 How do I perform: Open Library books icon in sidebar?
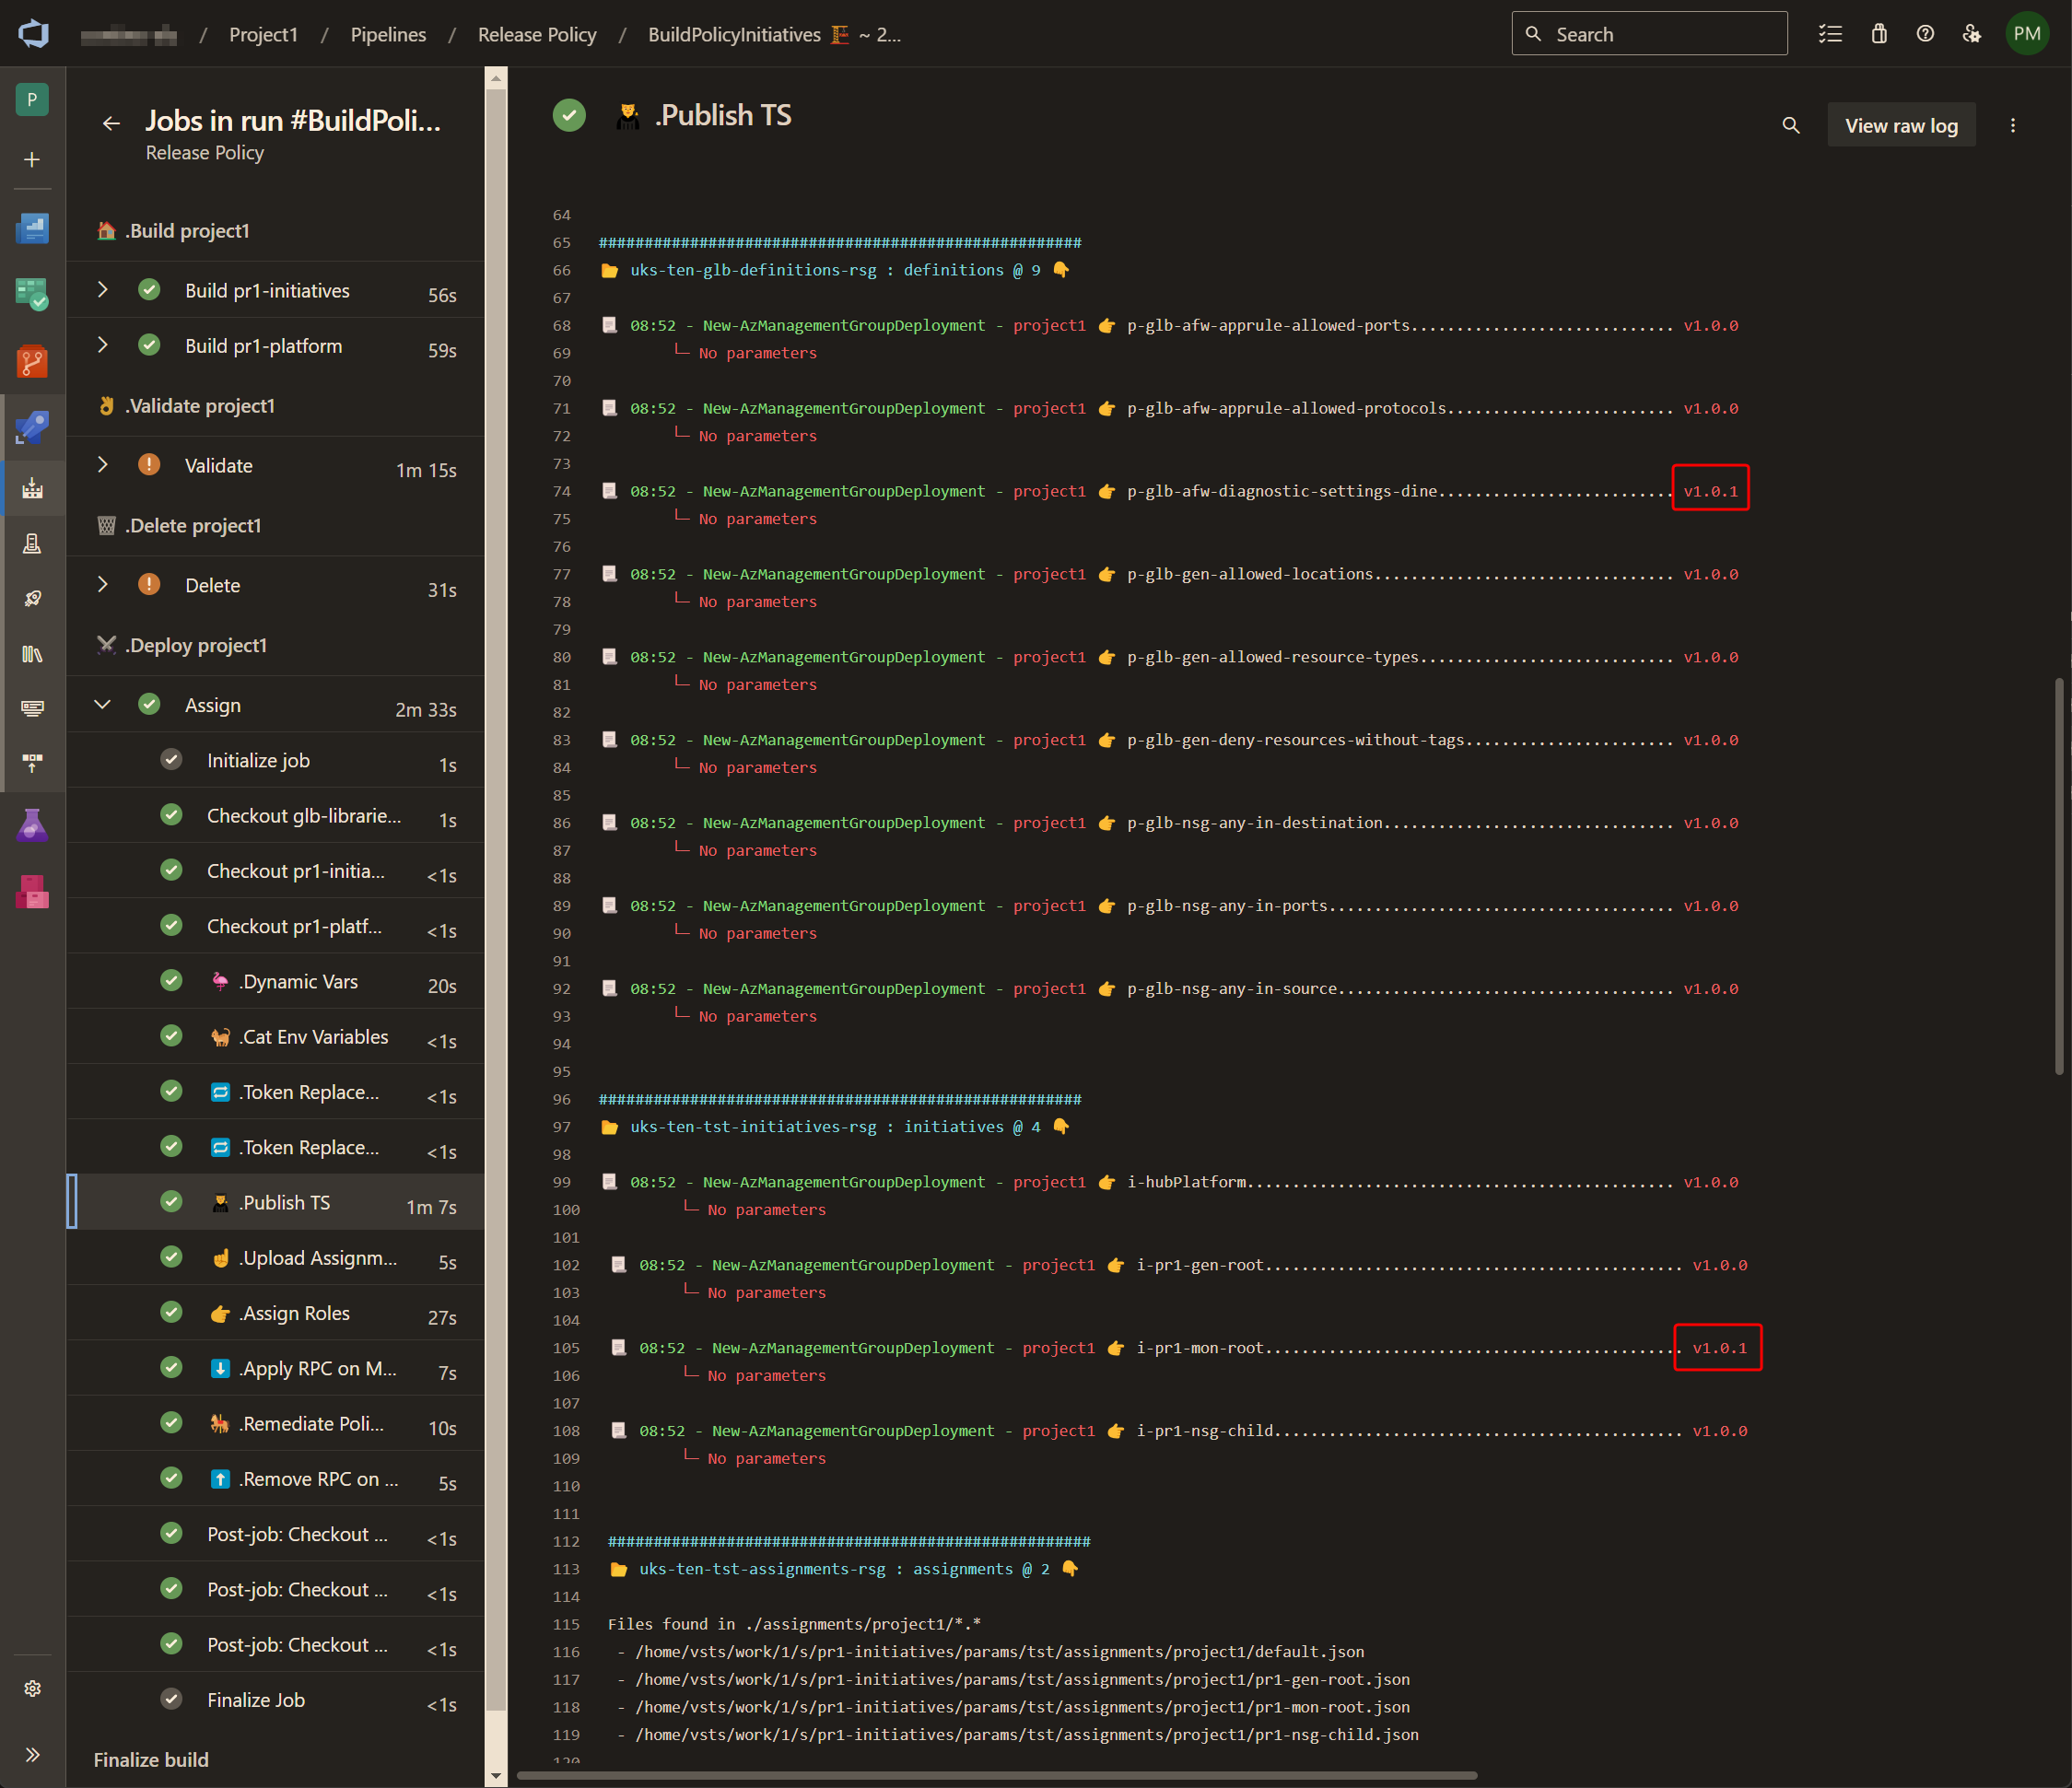coord(32,653)
